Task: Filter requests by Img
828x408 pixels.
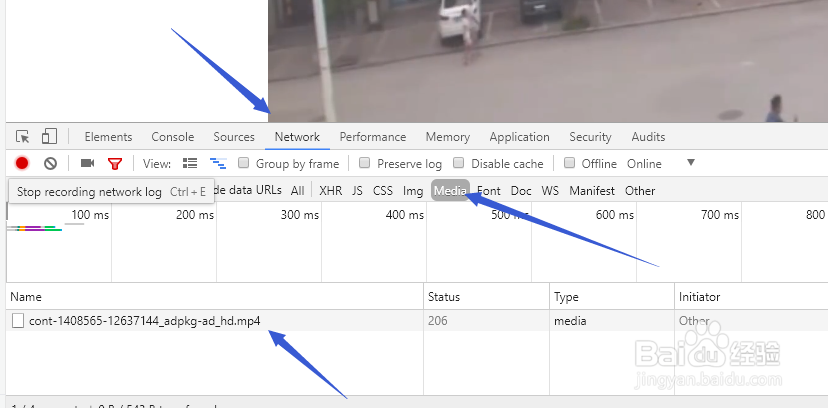Action: pyautogui.click(x=413, y=191)
